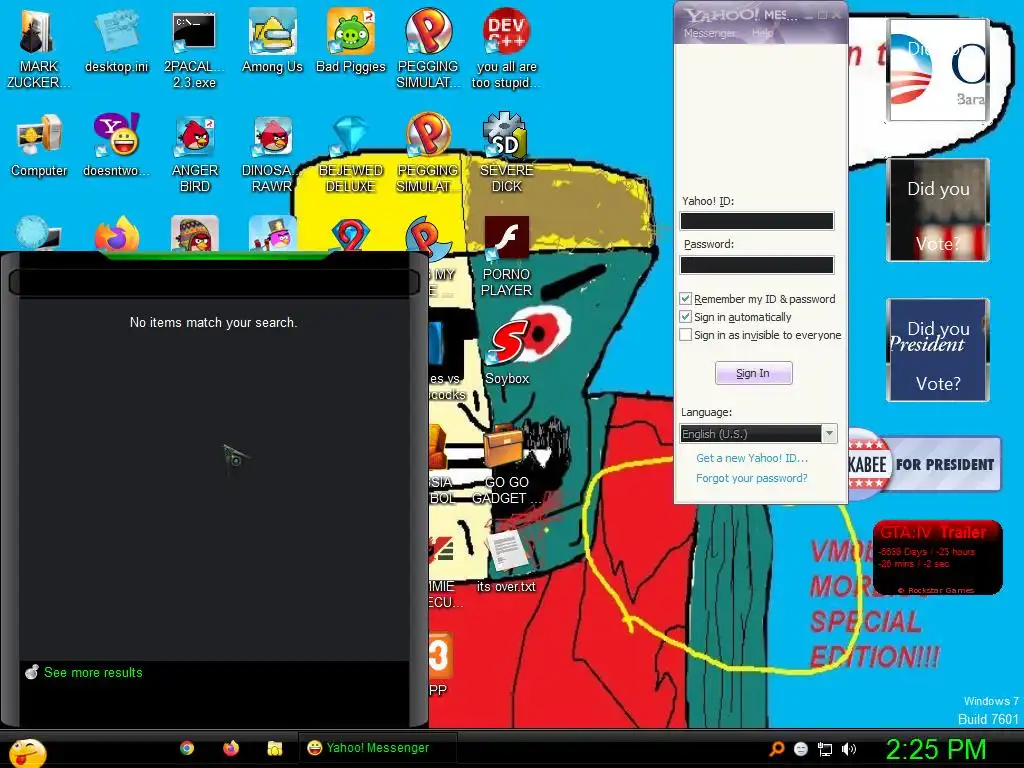Open File Explorer folder in taskbar
Viewport: 1024px width, 768px height.
point(275,748)
